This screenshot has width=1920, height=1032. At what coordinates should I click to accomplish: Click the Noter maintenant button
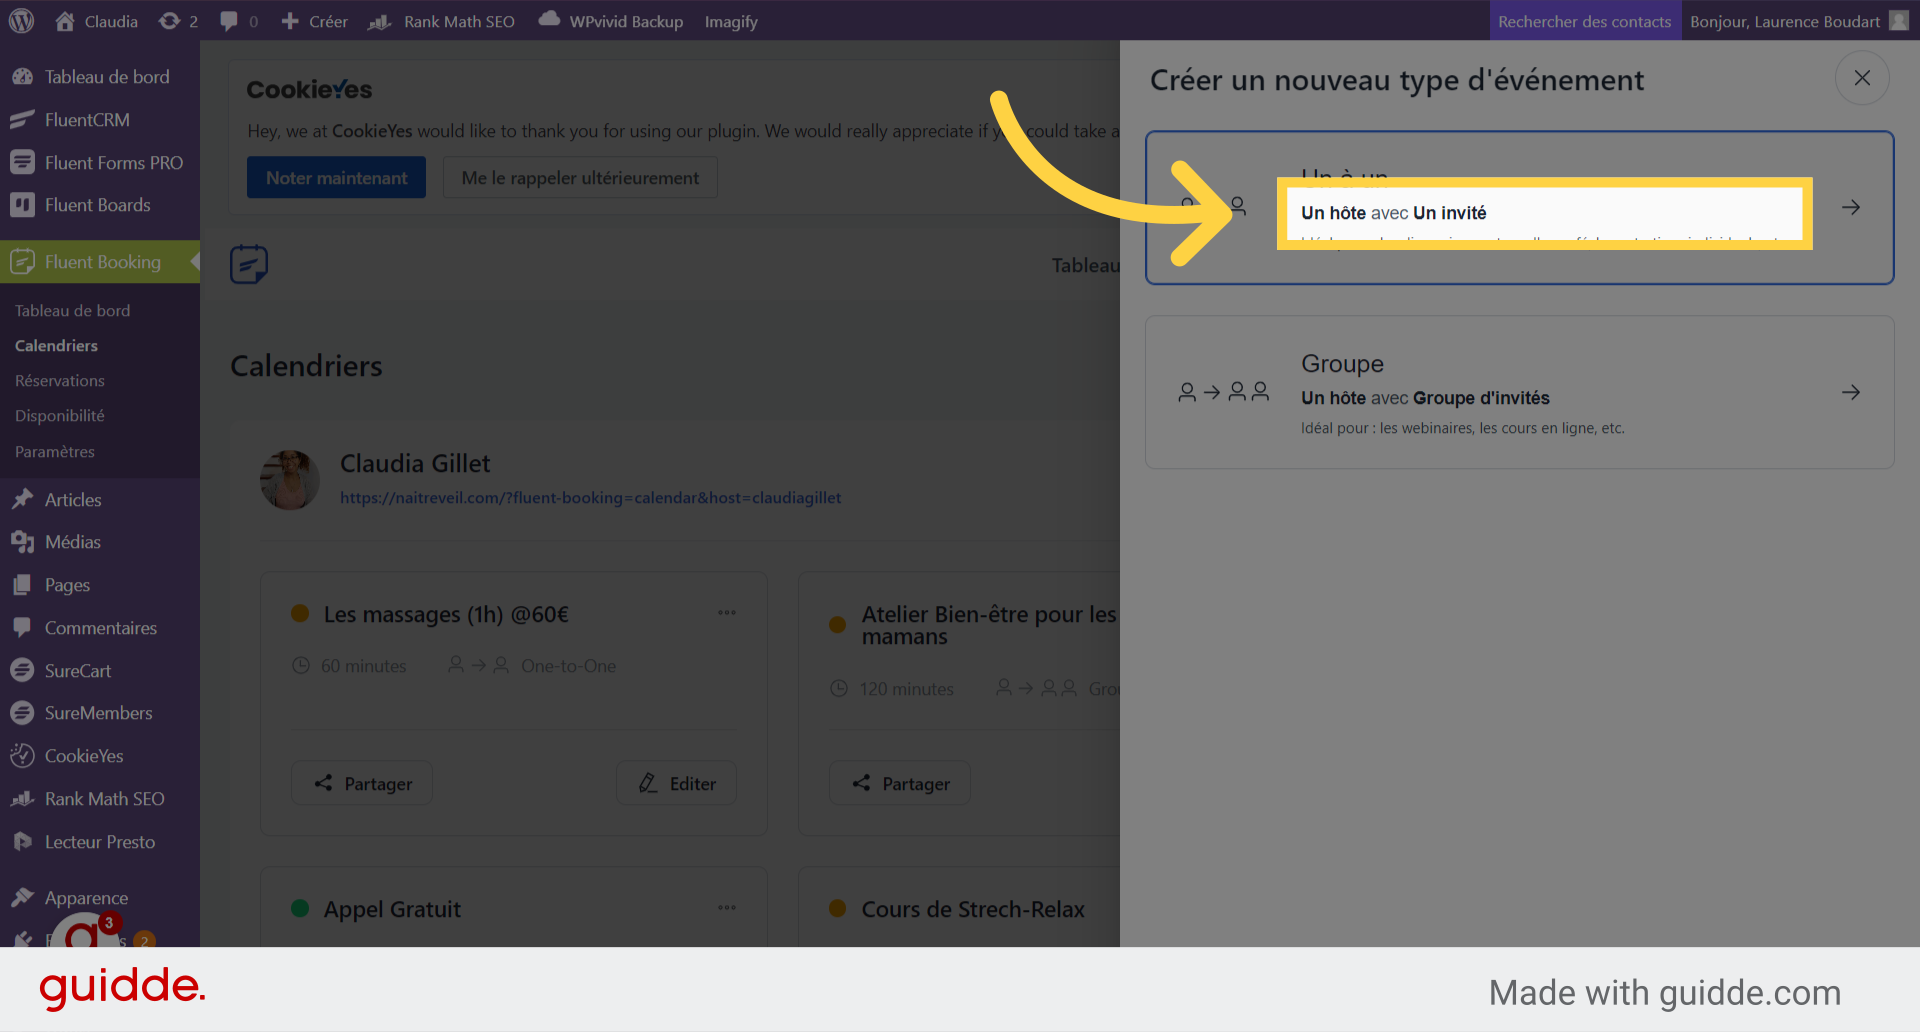336,177
